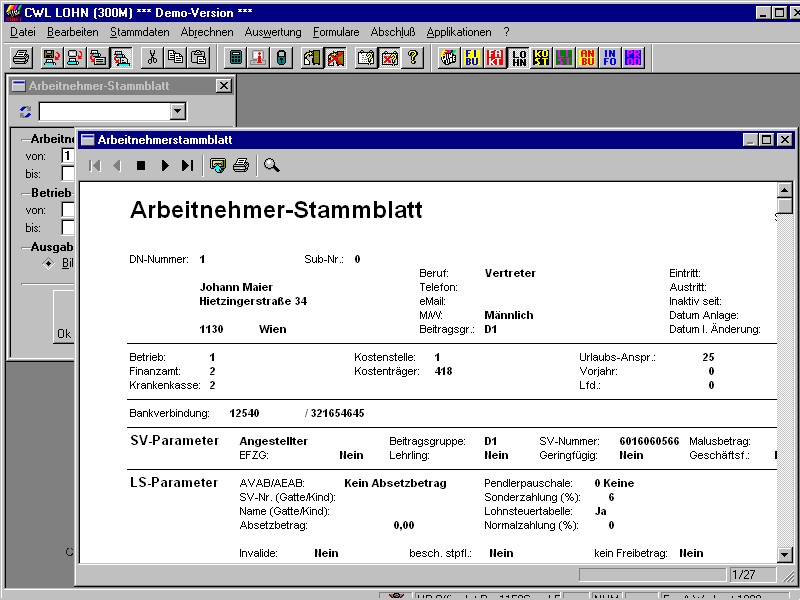This screenshot has height=600, width=800.
Task: Click the Betrieb von input field
Action: point(68,210)
